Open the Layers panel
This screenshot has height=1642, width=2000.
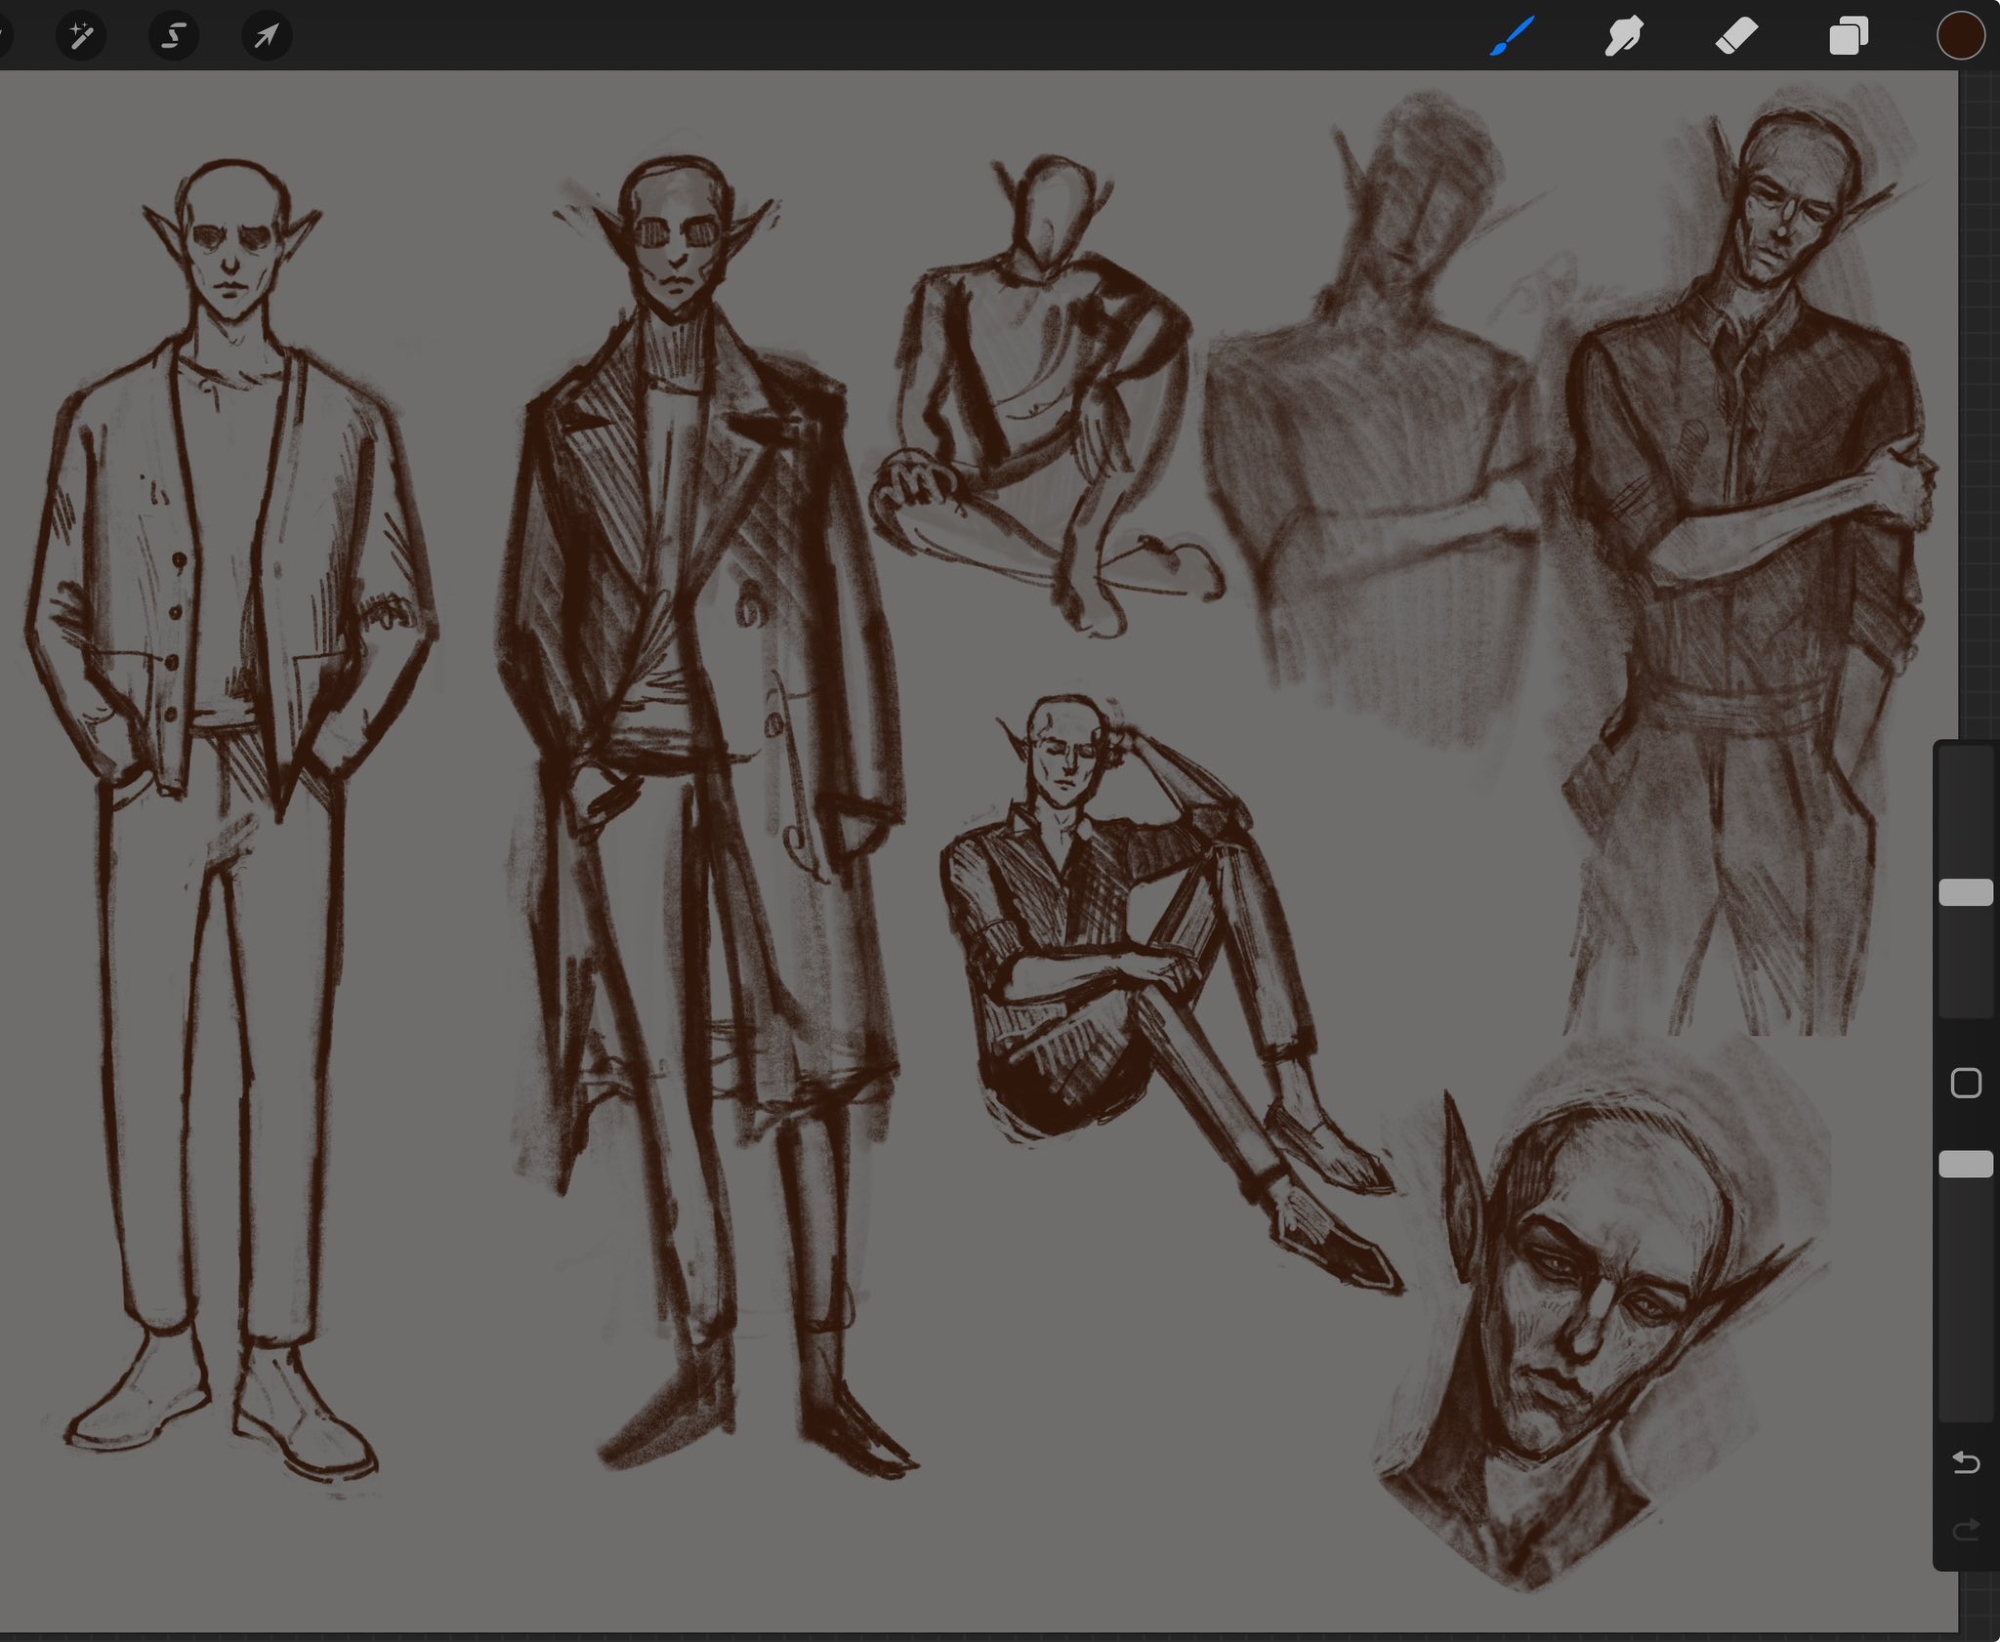[1848, 37]
